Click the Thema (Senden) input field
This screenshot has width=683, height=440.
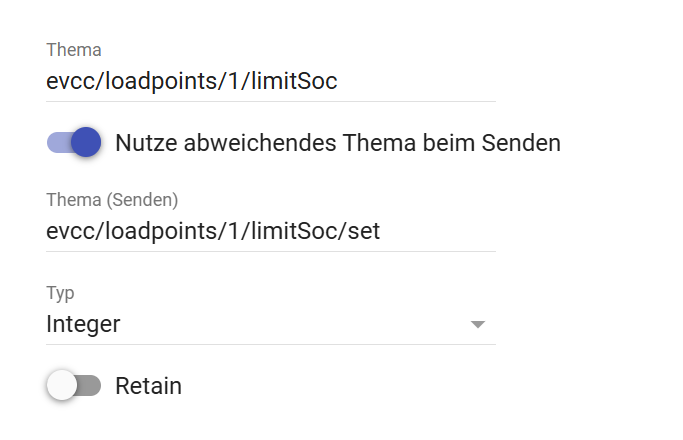tap(270, 232)
